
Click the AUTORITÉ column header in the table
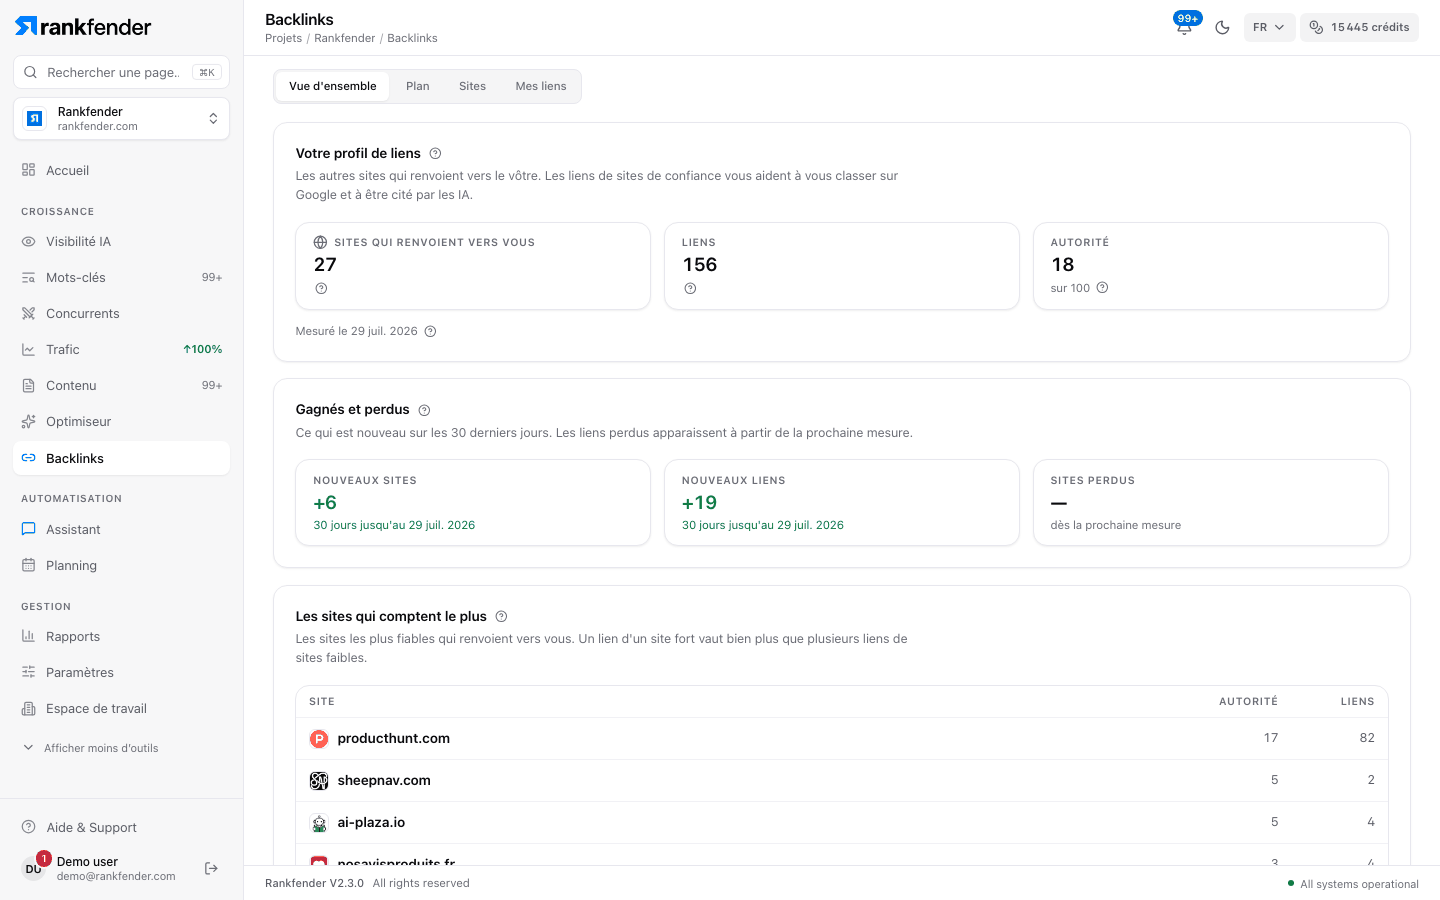tap(1248, 702)
